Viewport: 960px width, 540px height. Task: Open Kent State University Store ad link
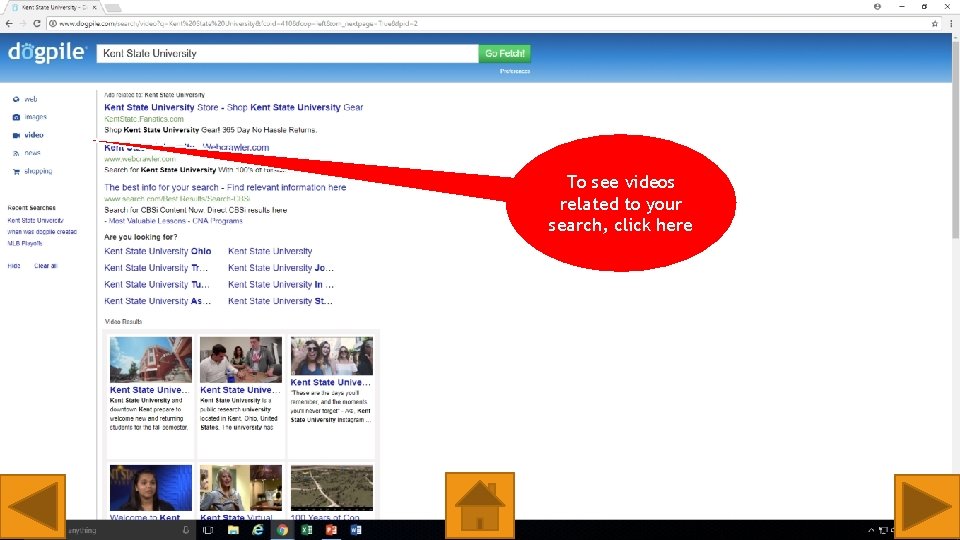click(233, 107)
